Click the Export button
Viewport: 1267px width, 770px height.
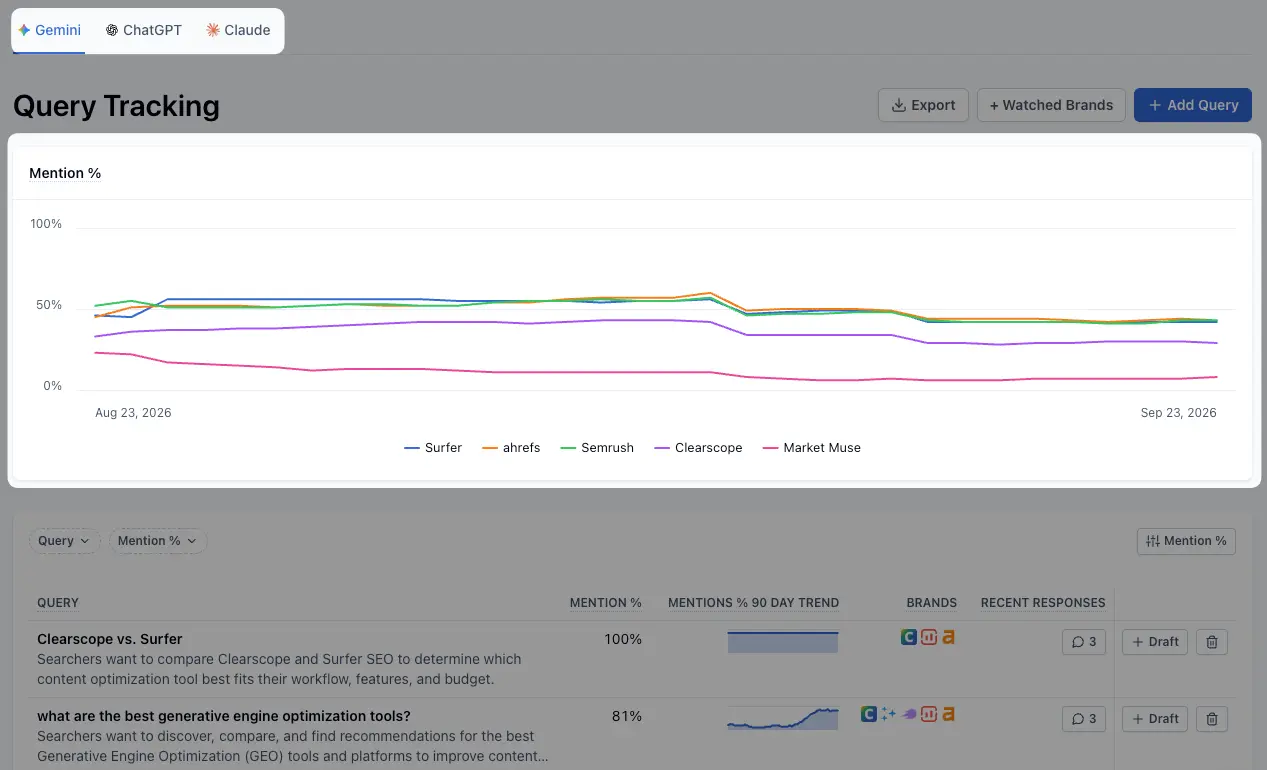[x=923, y=105]
